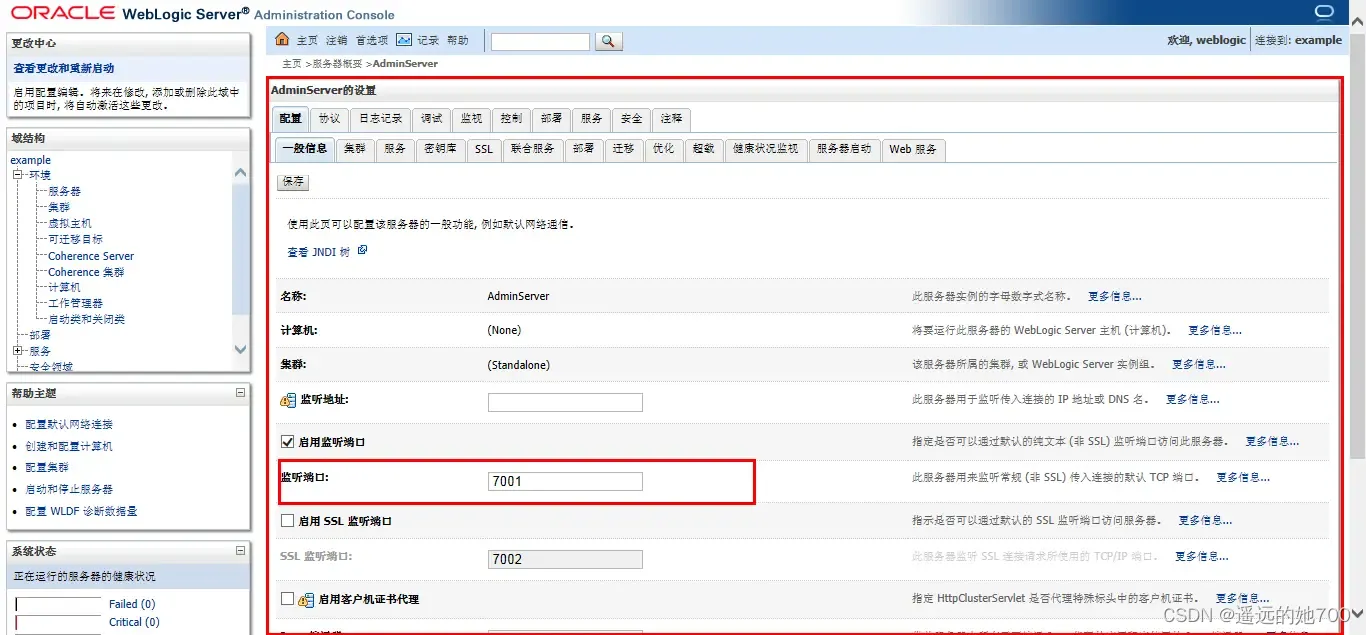This screenshot has height=635, width=1366.
Task: Select 计算机 in the domain tree
Action: click(64, 287)
